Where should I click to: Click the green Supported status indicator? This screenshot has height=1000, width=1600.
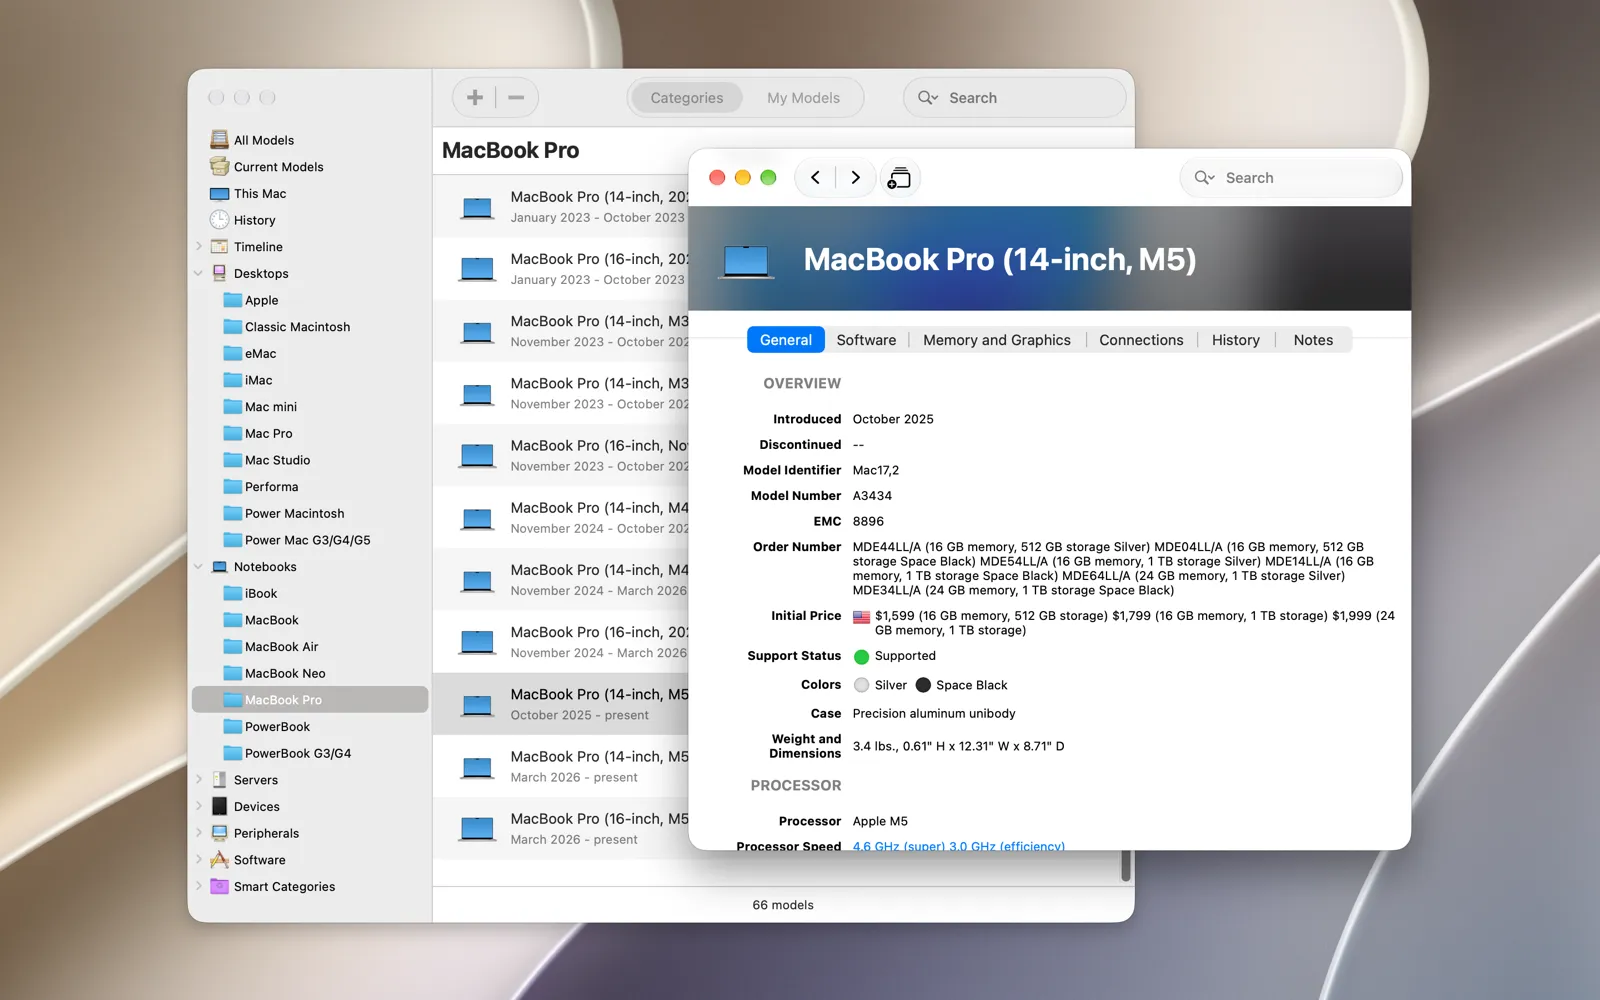click(861, 657)
